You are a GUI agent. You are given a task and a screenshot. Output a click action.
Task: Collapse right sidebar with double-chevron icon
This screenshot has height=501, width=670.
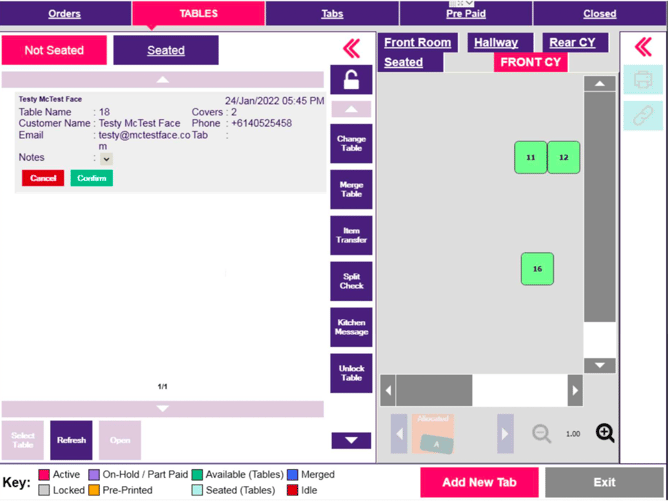643,46
